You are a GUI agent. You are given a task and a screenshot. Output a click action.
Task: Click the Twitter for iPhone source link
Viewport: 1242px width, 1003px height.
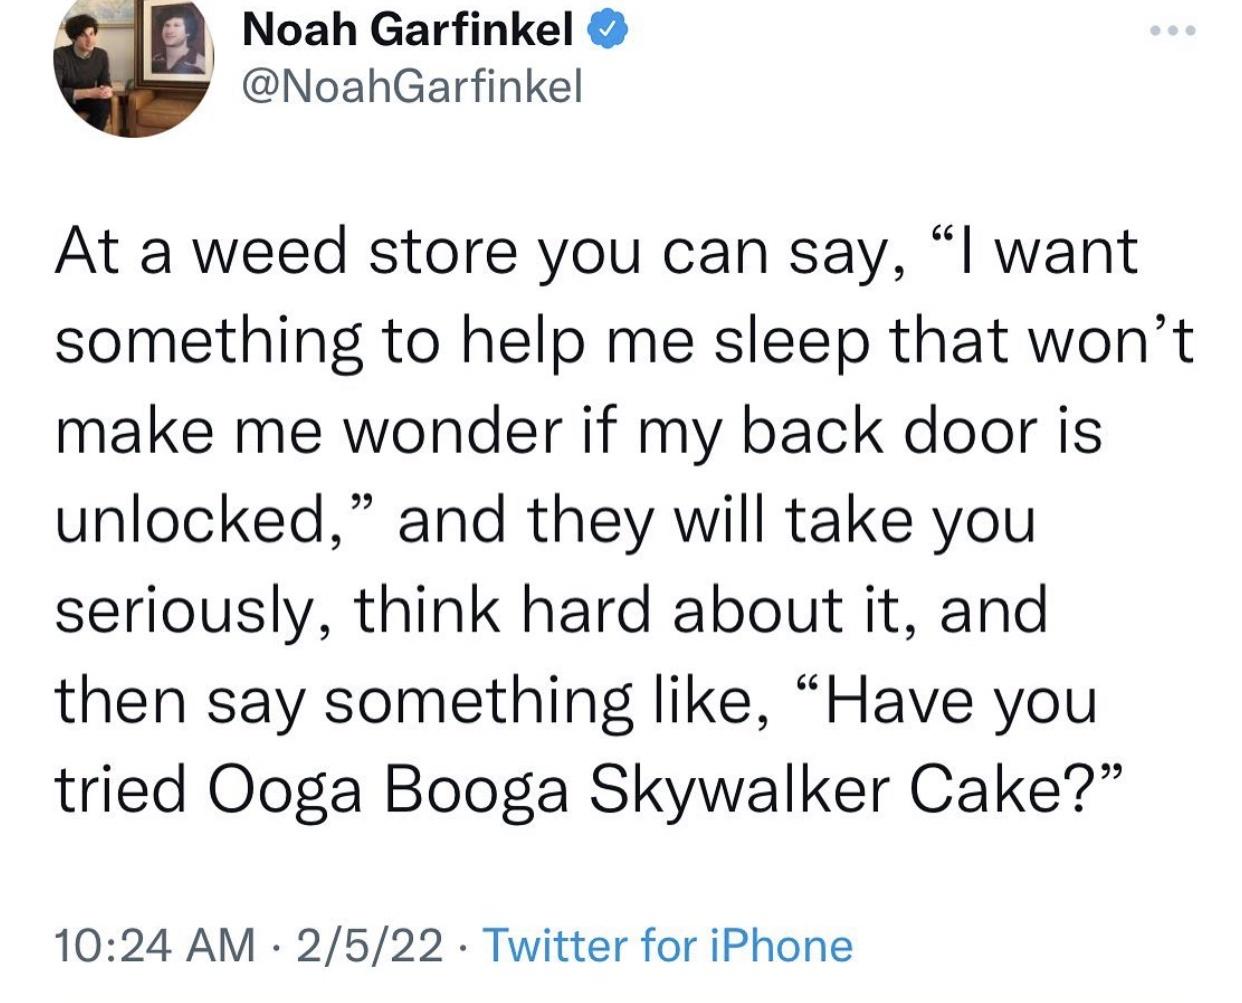point(668,945)
